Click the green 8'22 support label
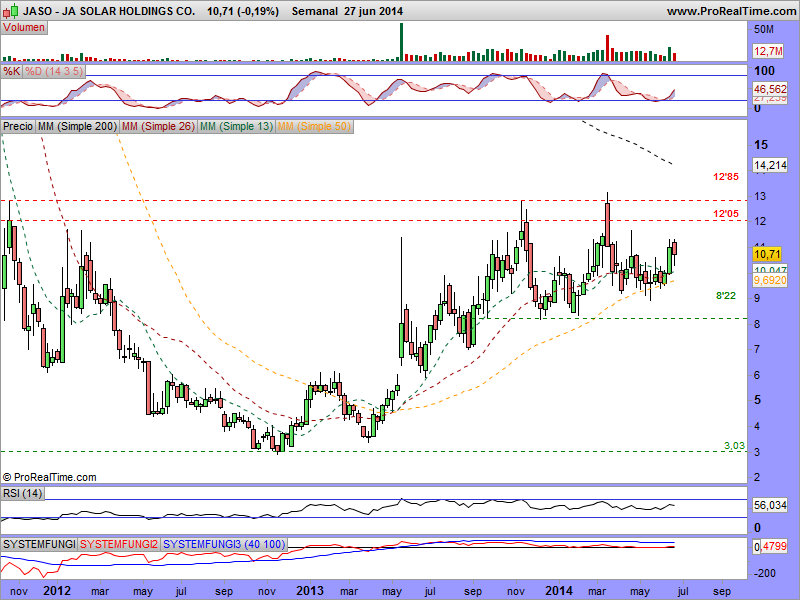Viewport: 800px width, 600px height. pyautogui.click(x=726, y=295)
